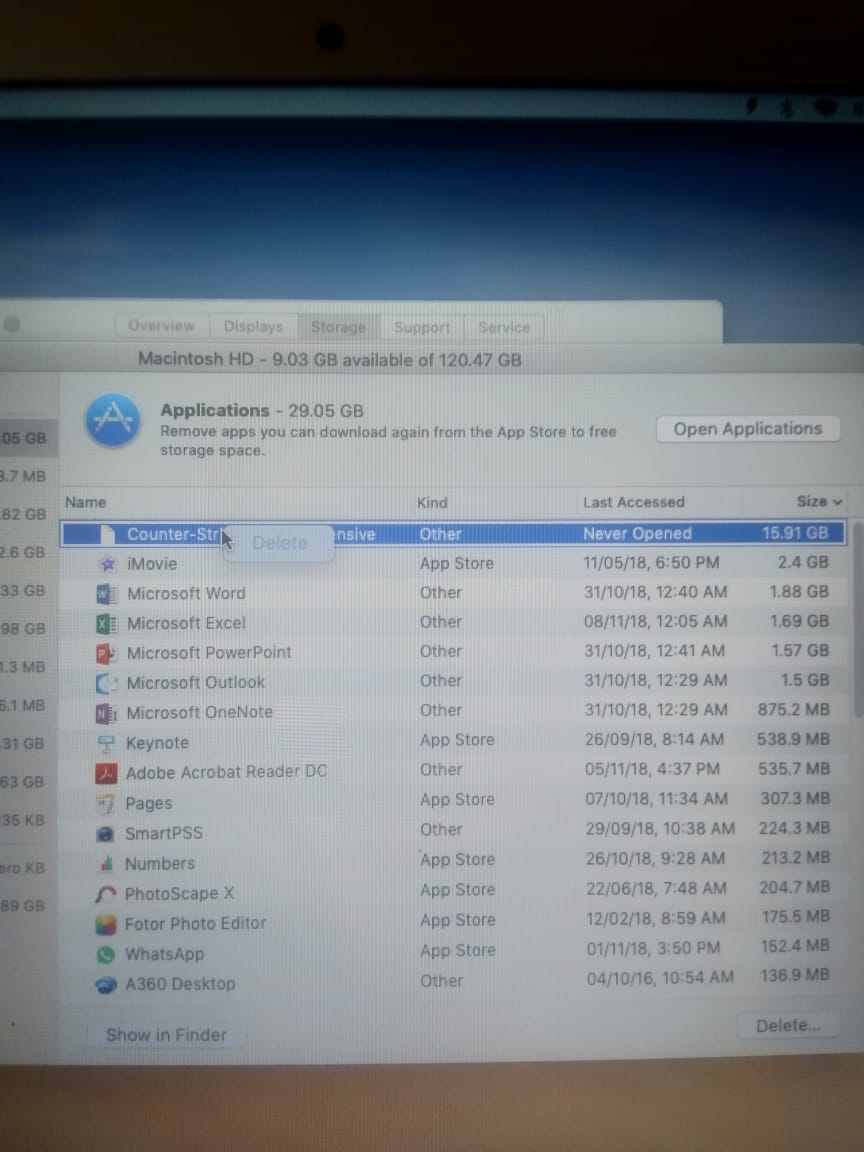Click the 538.9 MB size value
This screenshot has height=1152, width=864.
click(793, 740)
